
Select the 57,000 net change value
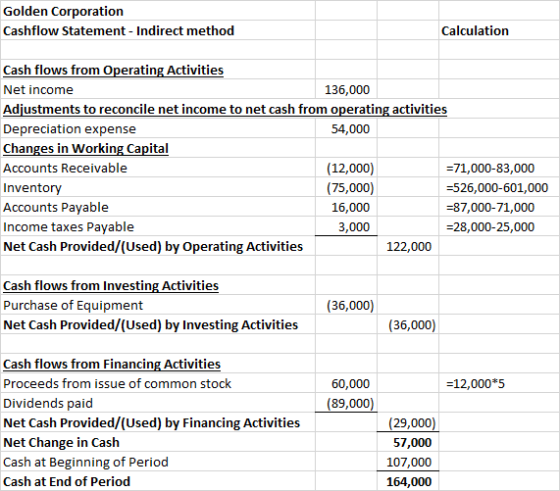click(412, 443)
